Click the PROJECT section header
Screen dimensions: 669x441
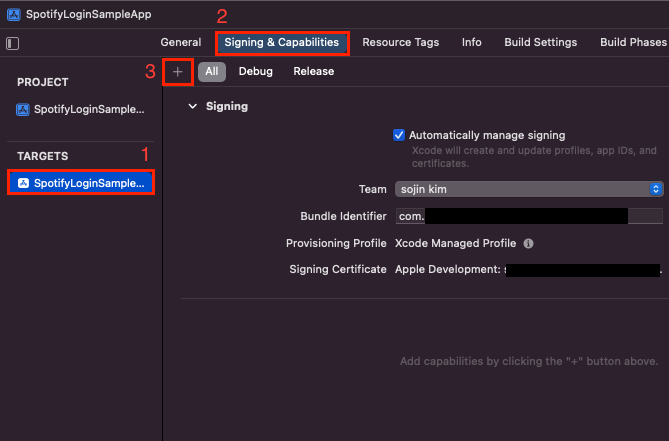43,82
